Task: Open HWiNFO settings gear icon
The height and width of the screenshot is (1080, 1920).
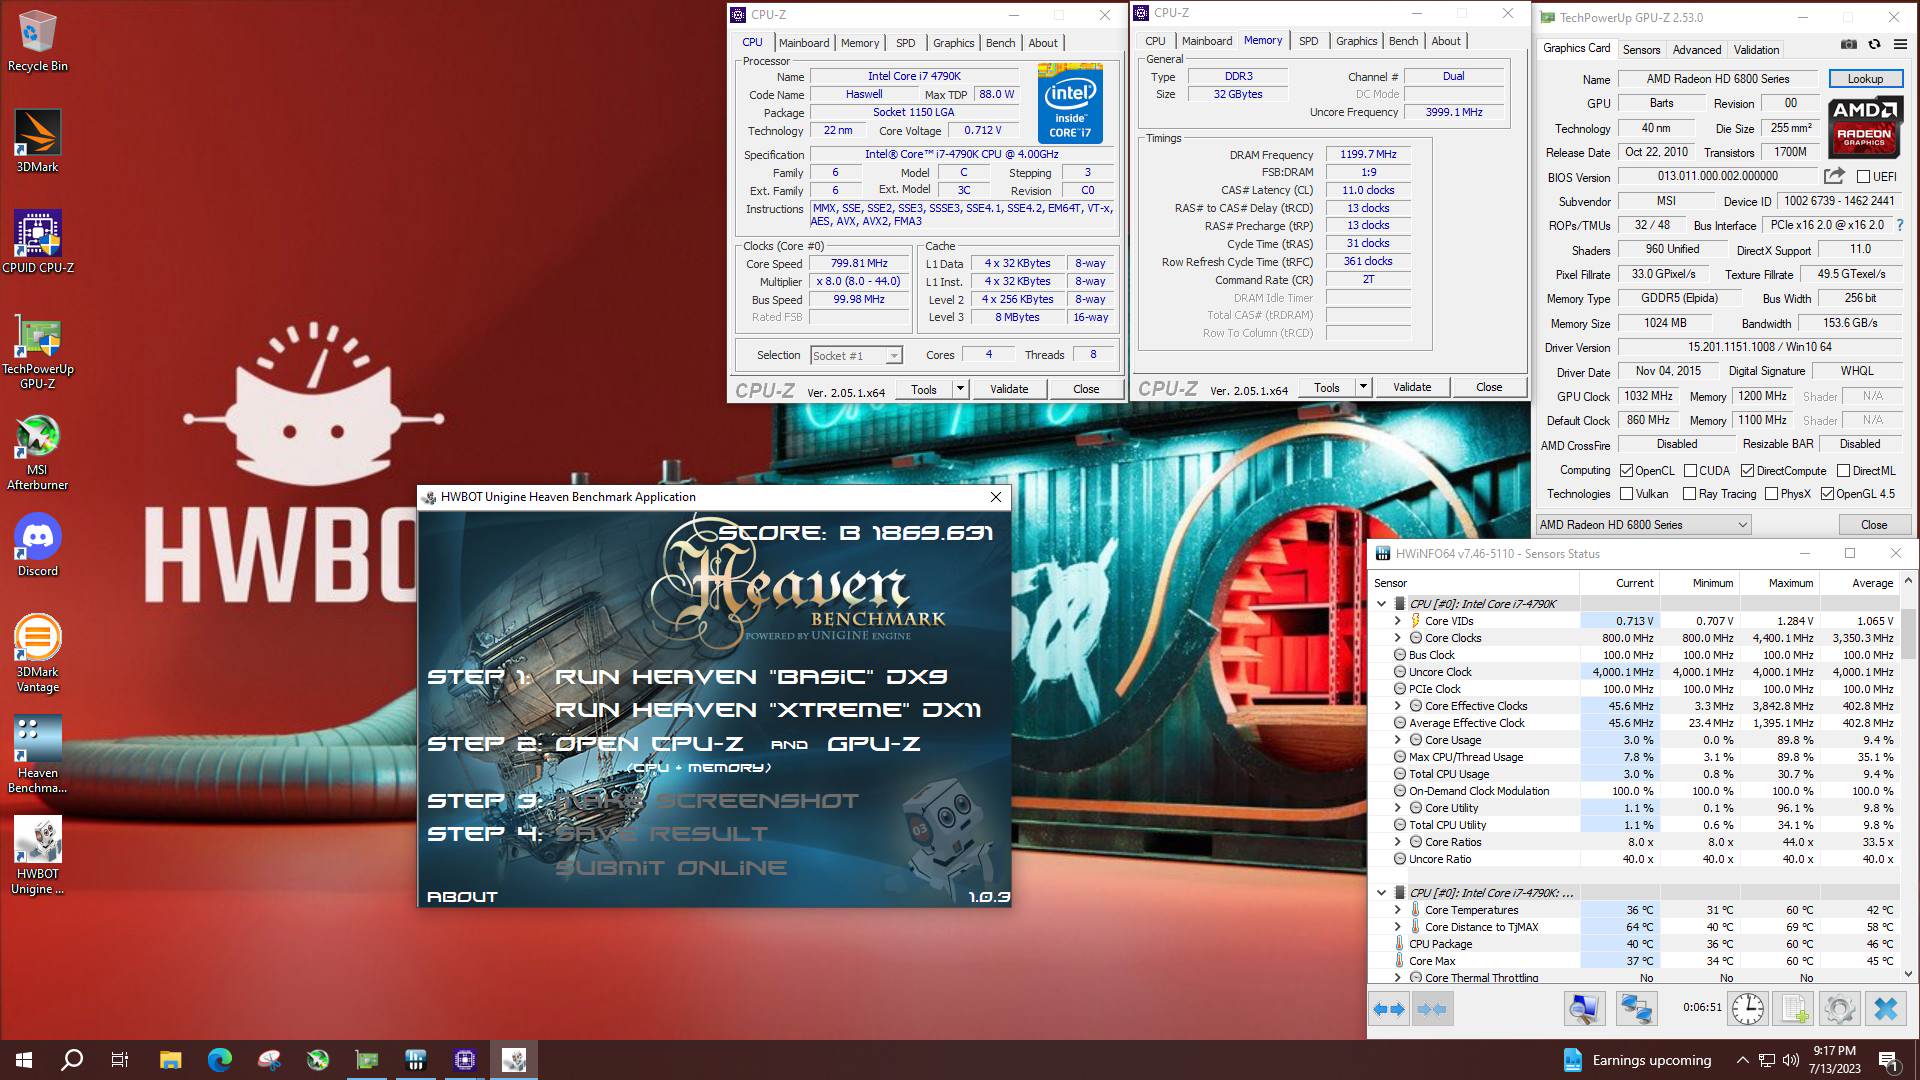Action: 1839,1009
